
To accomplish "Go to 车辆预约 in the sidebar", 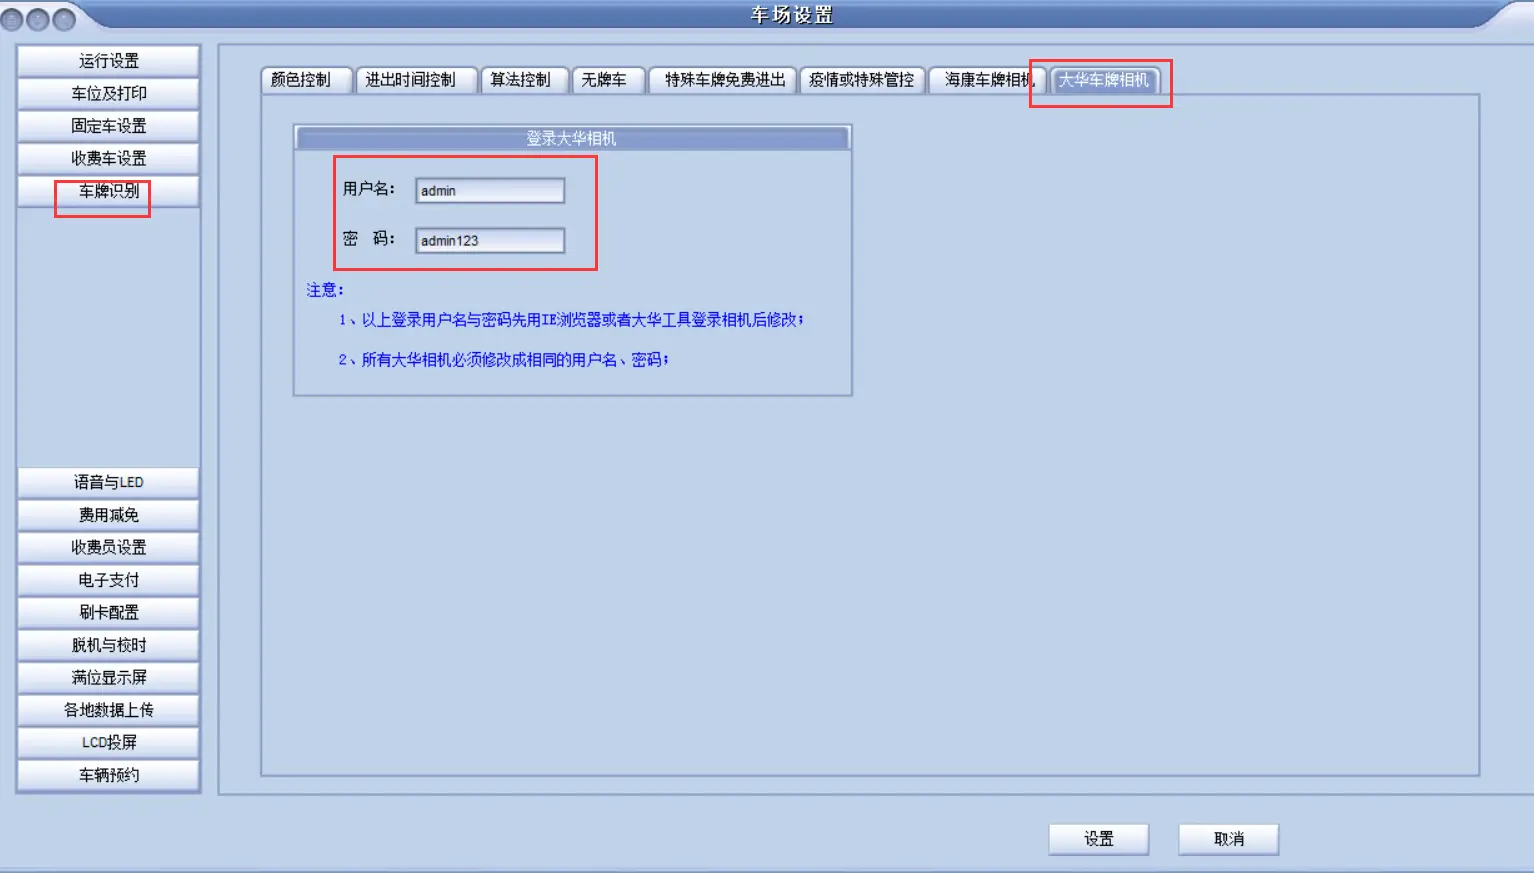I will tap(108, 775).
